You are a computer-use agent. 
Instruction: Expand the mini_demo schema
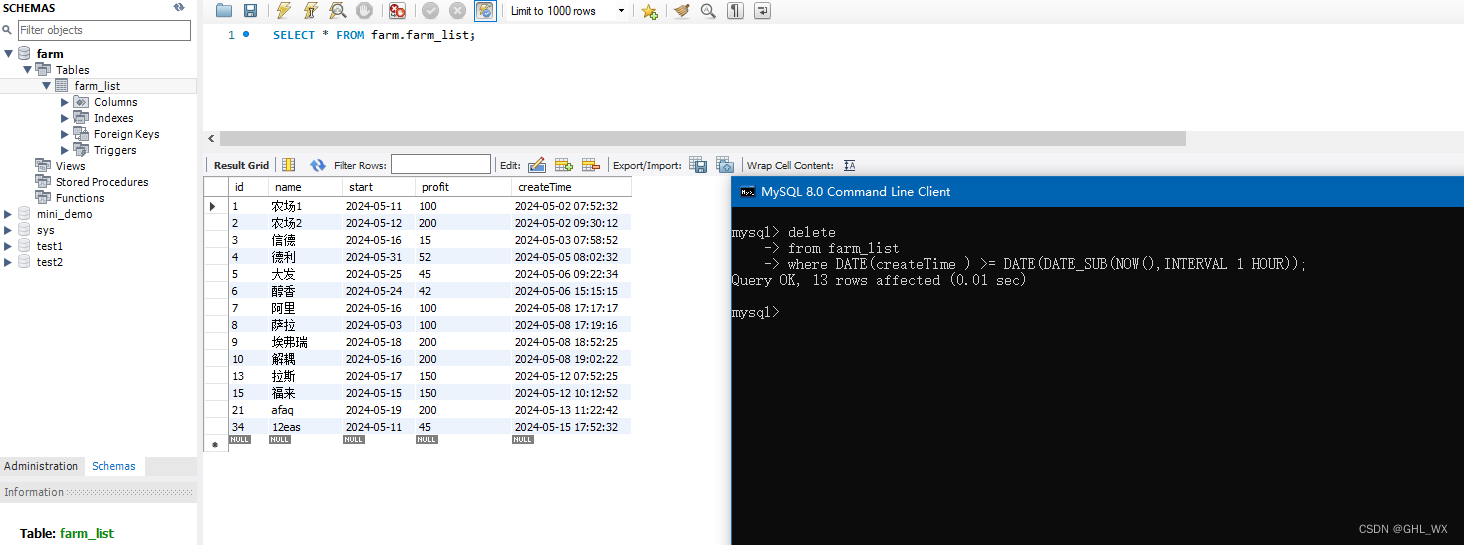(x=9, y=214)
